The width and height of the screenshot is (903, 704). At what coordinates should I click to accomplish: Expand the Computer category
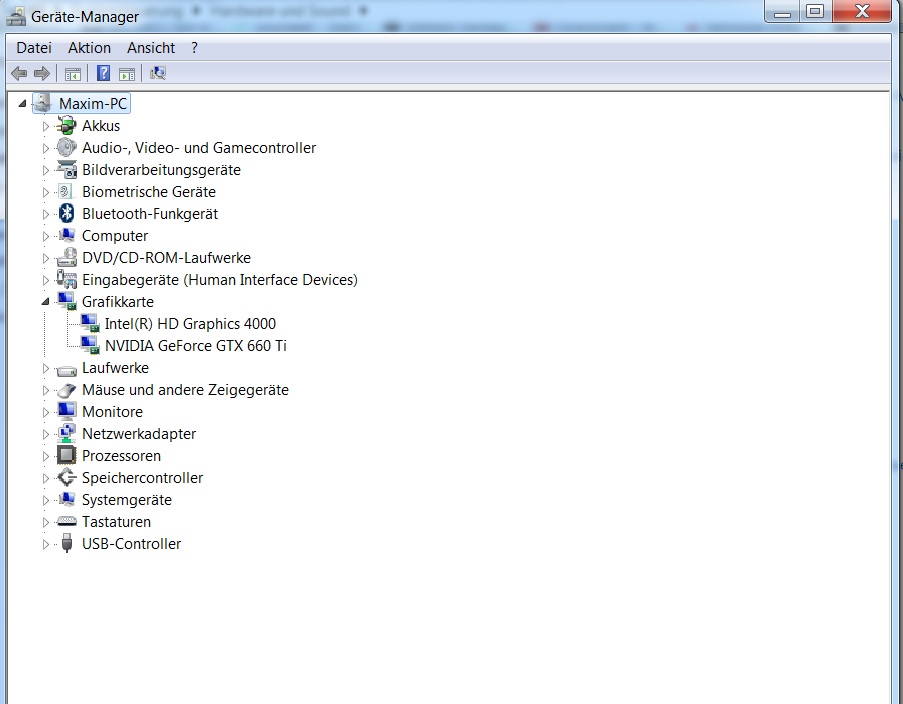point(45,236)
